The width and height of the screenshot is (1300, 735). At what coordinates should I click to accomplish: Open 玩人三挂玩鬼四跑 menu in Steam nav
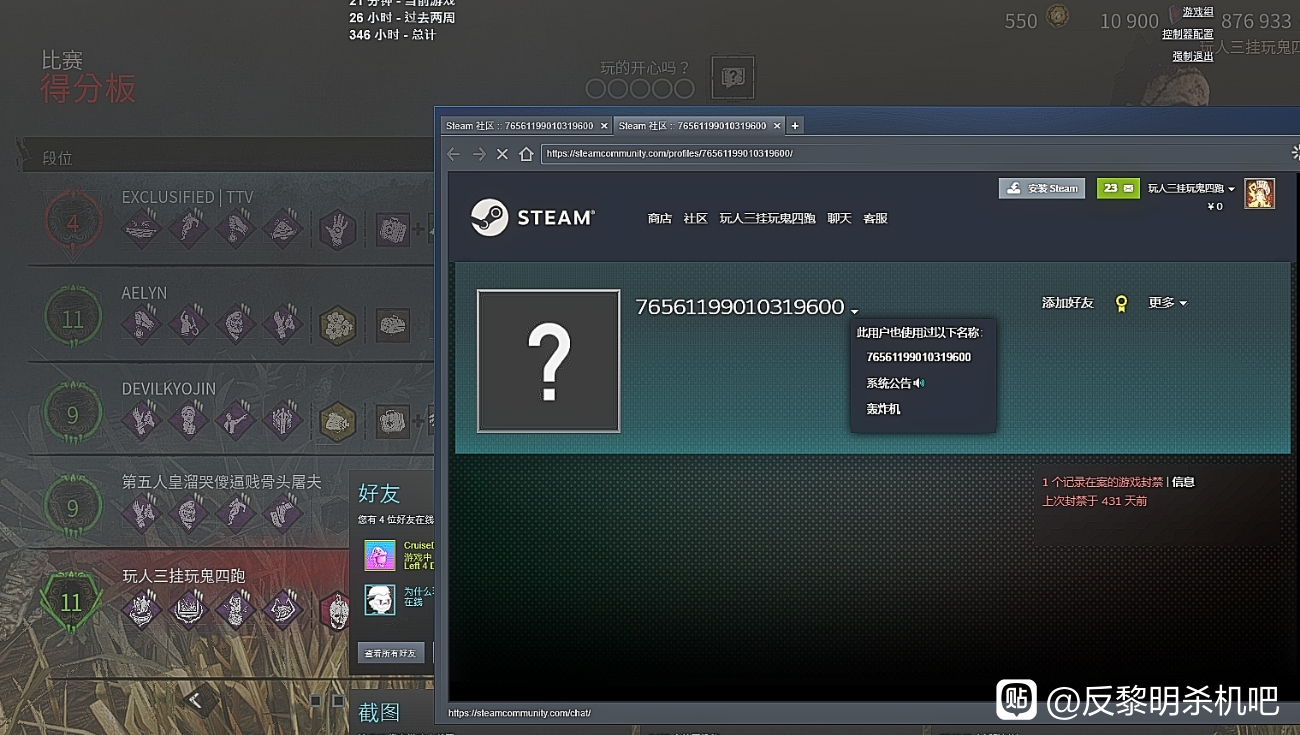(767, 218)
